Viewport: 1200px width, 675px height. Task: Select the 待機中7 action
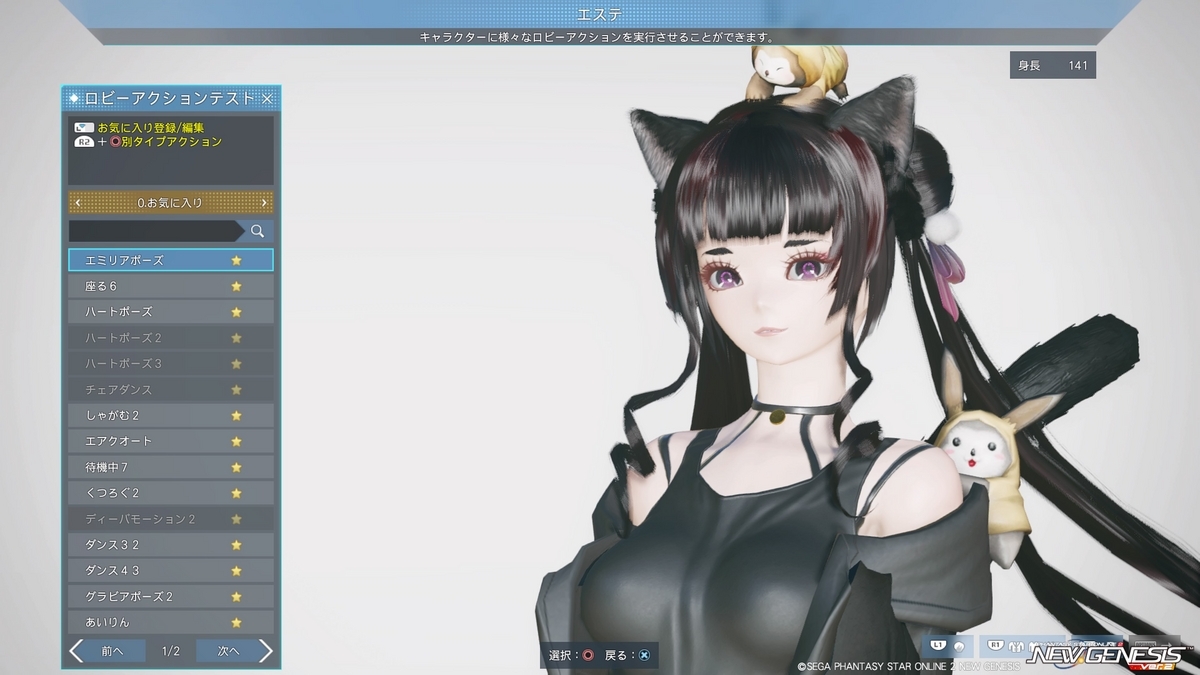[171, 467]
